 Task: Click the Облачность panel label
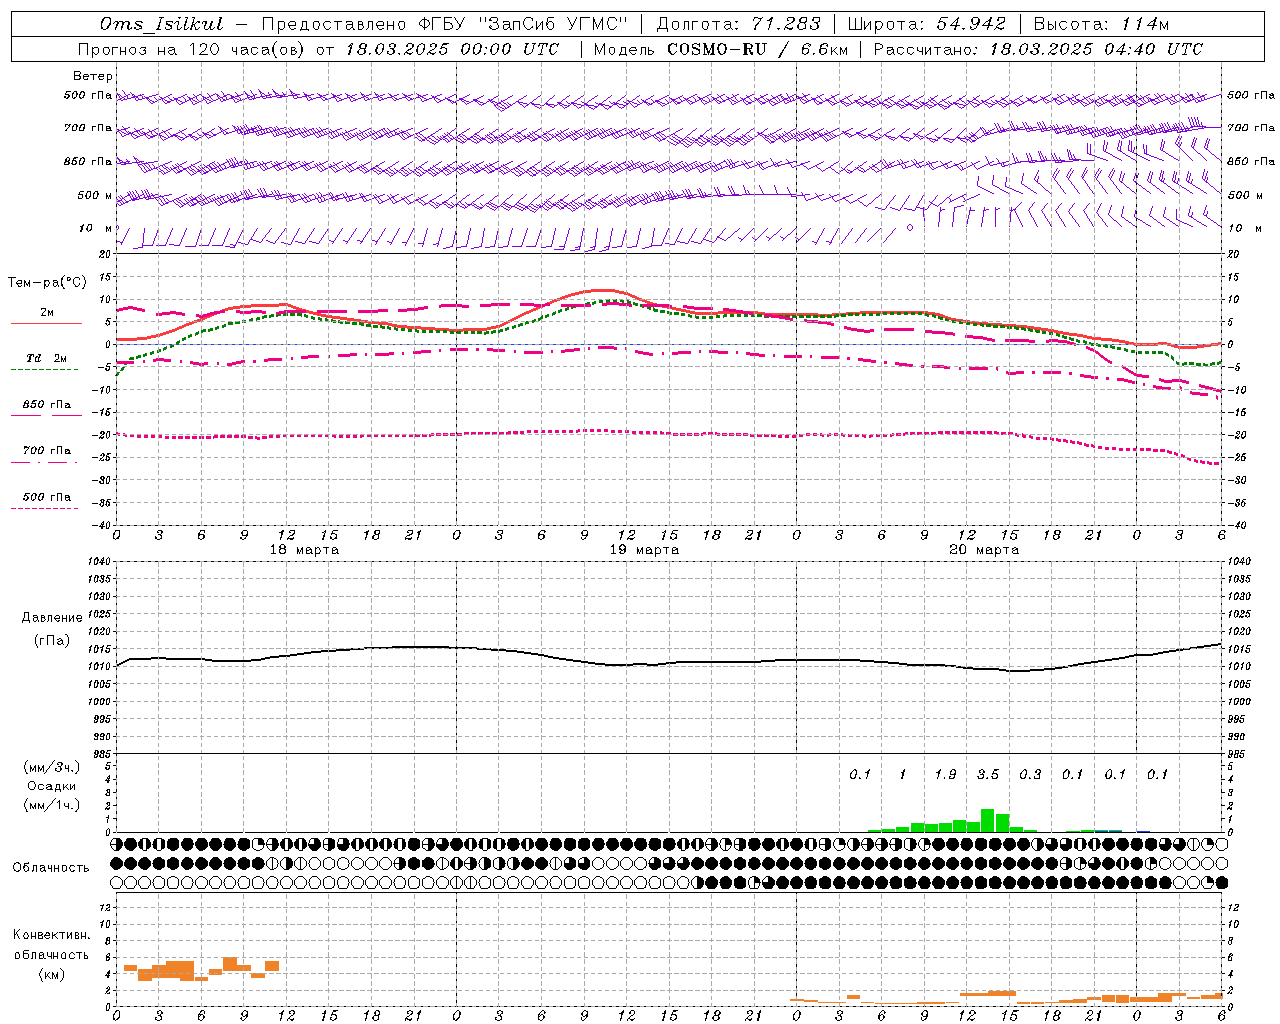[x=51, y=867]
